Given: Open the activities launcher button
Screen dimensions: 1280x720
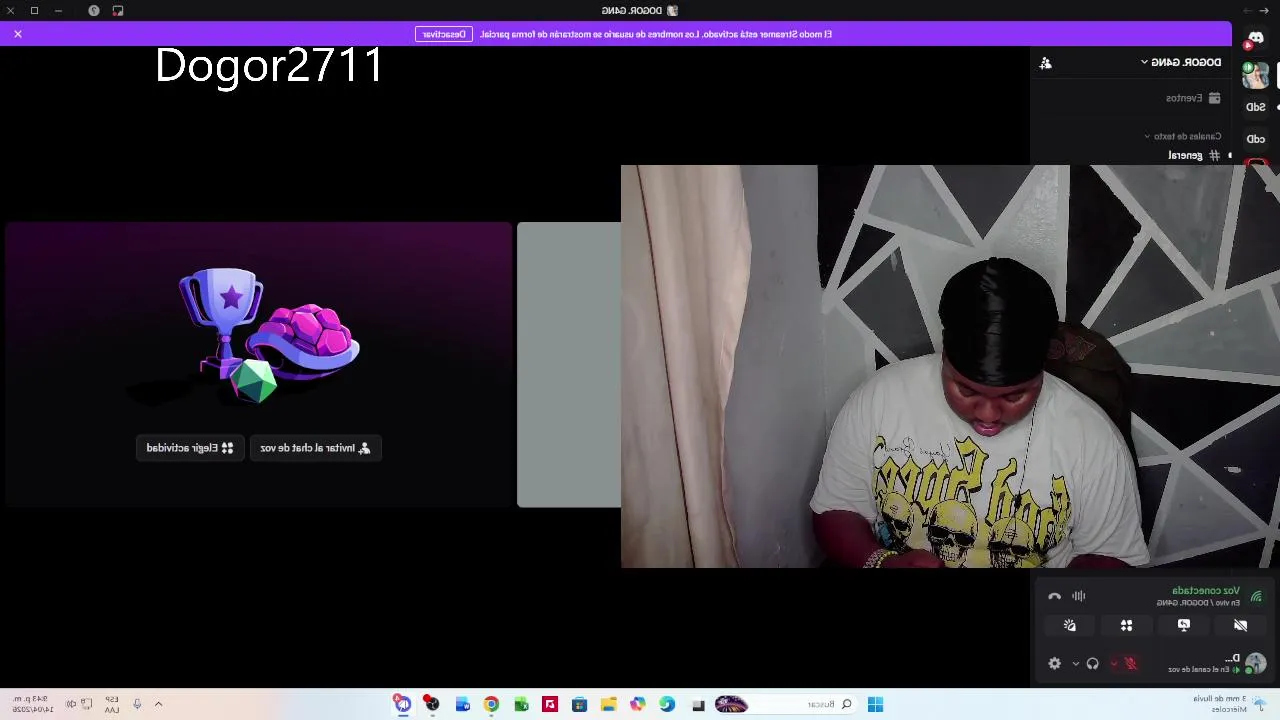Looking at the screenshot, I should point(1126,625).
